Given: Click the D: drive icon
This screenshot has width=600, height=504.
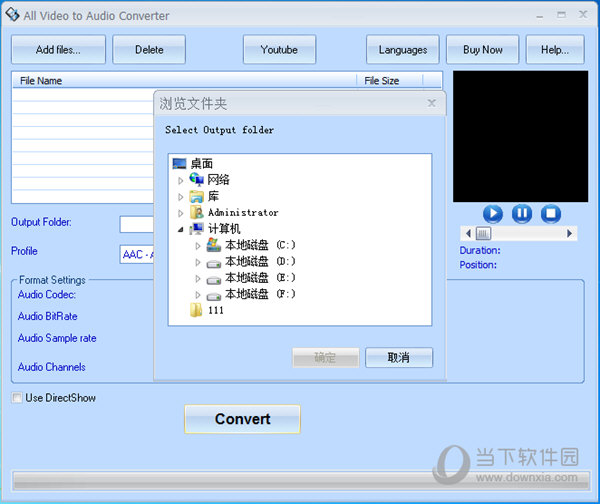Looking at the screenshot, I should point(214,263).
